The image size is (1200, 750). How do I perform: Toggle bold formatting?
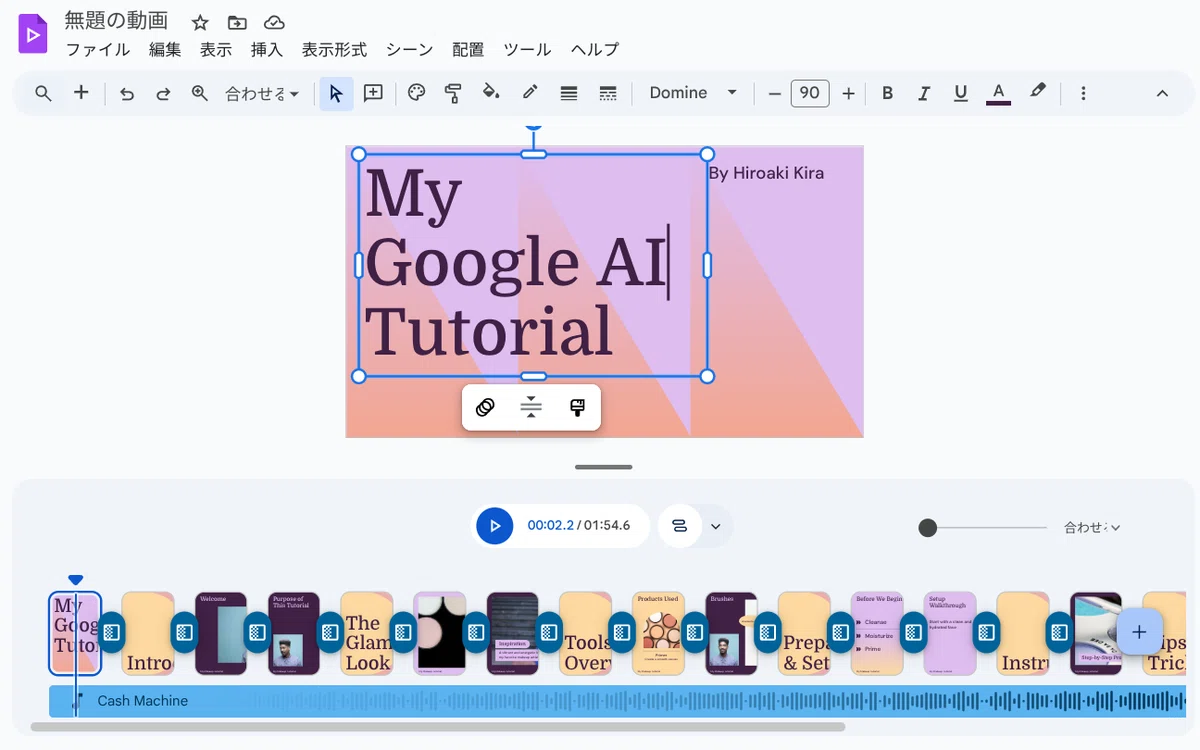887,93
